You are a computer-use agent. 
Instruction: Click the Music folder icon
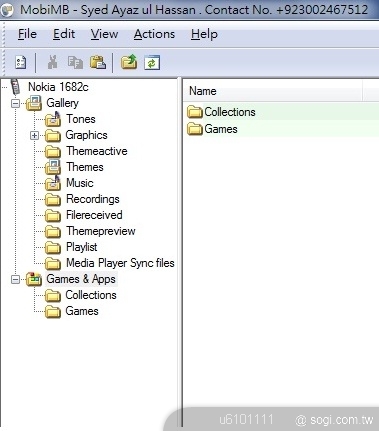coord(53,183)
